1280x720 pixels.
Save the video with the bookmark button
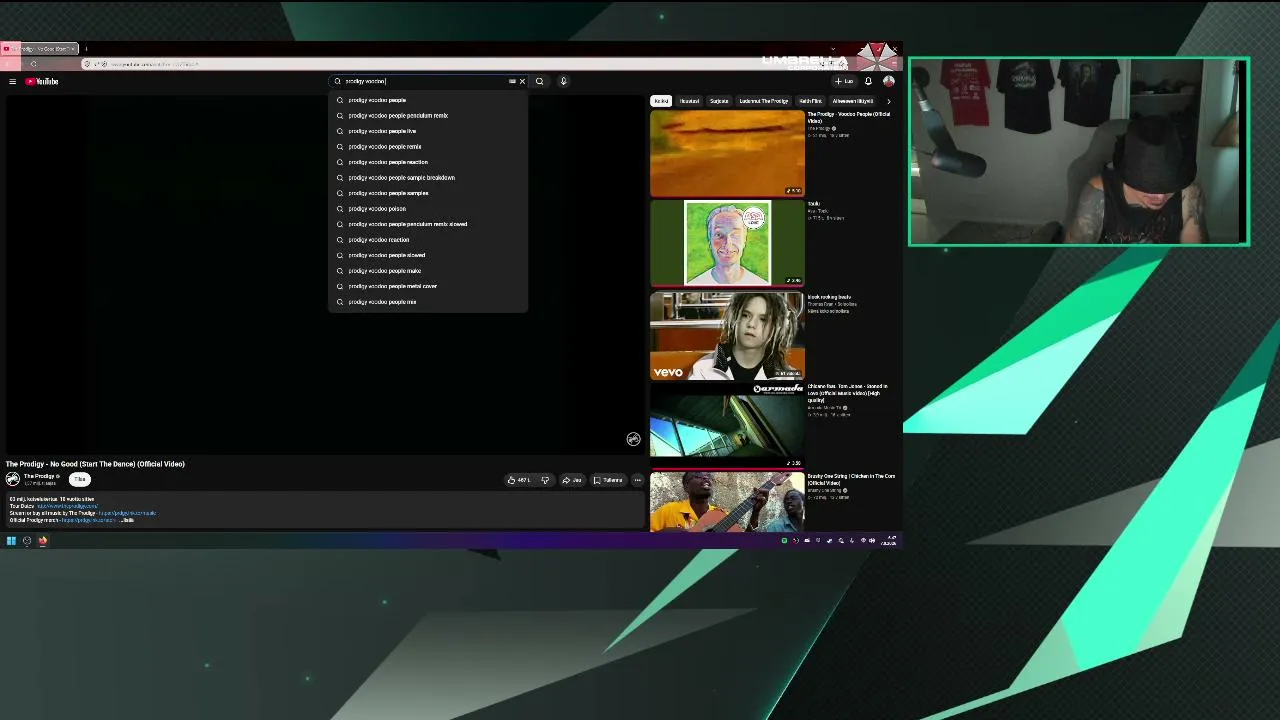pos(608,480)
